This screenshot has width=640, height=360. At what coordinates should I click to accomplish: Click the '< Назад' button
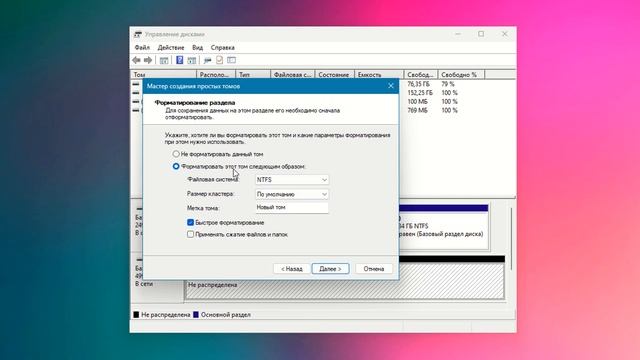tap(292, 269)
